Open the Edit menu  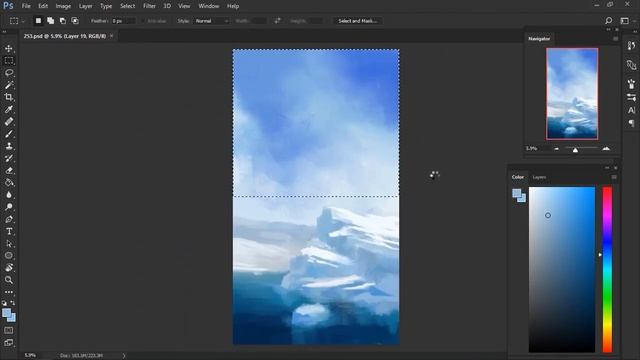43,6
